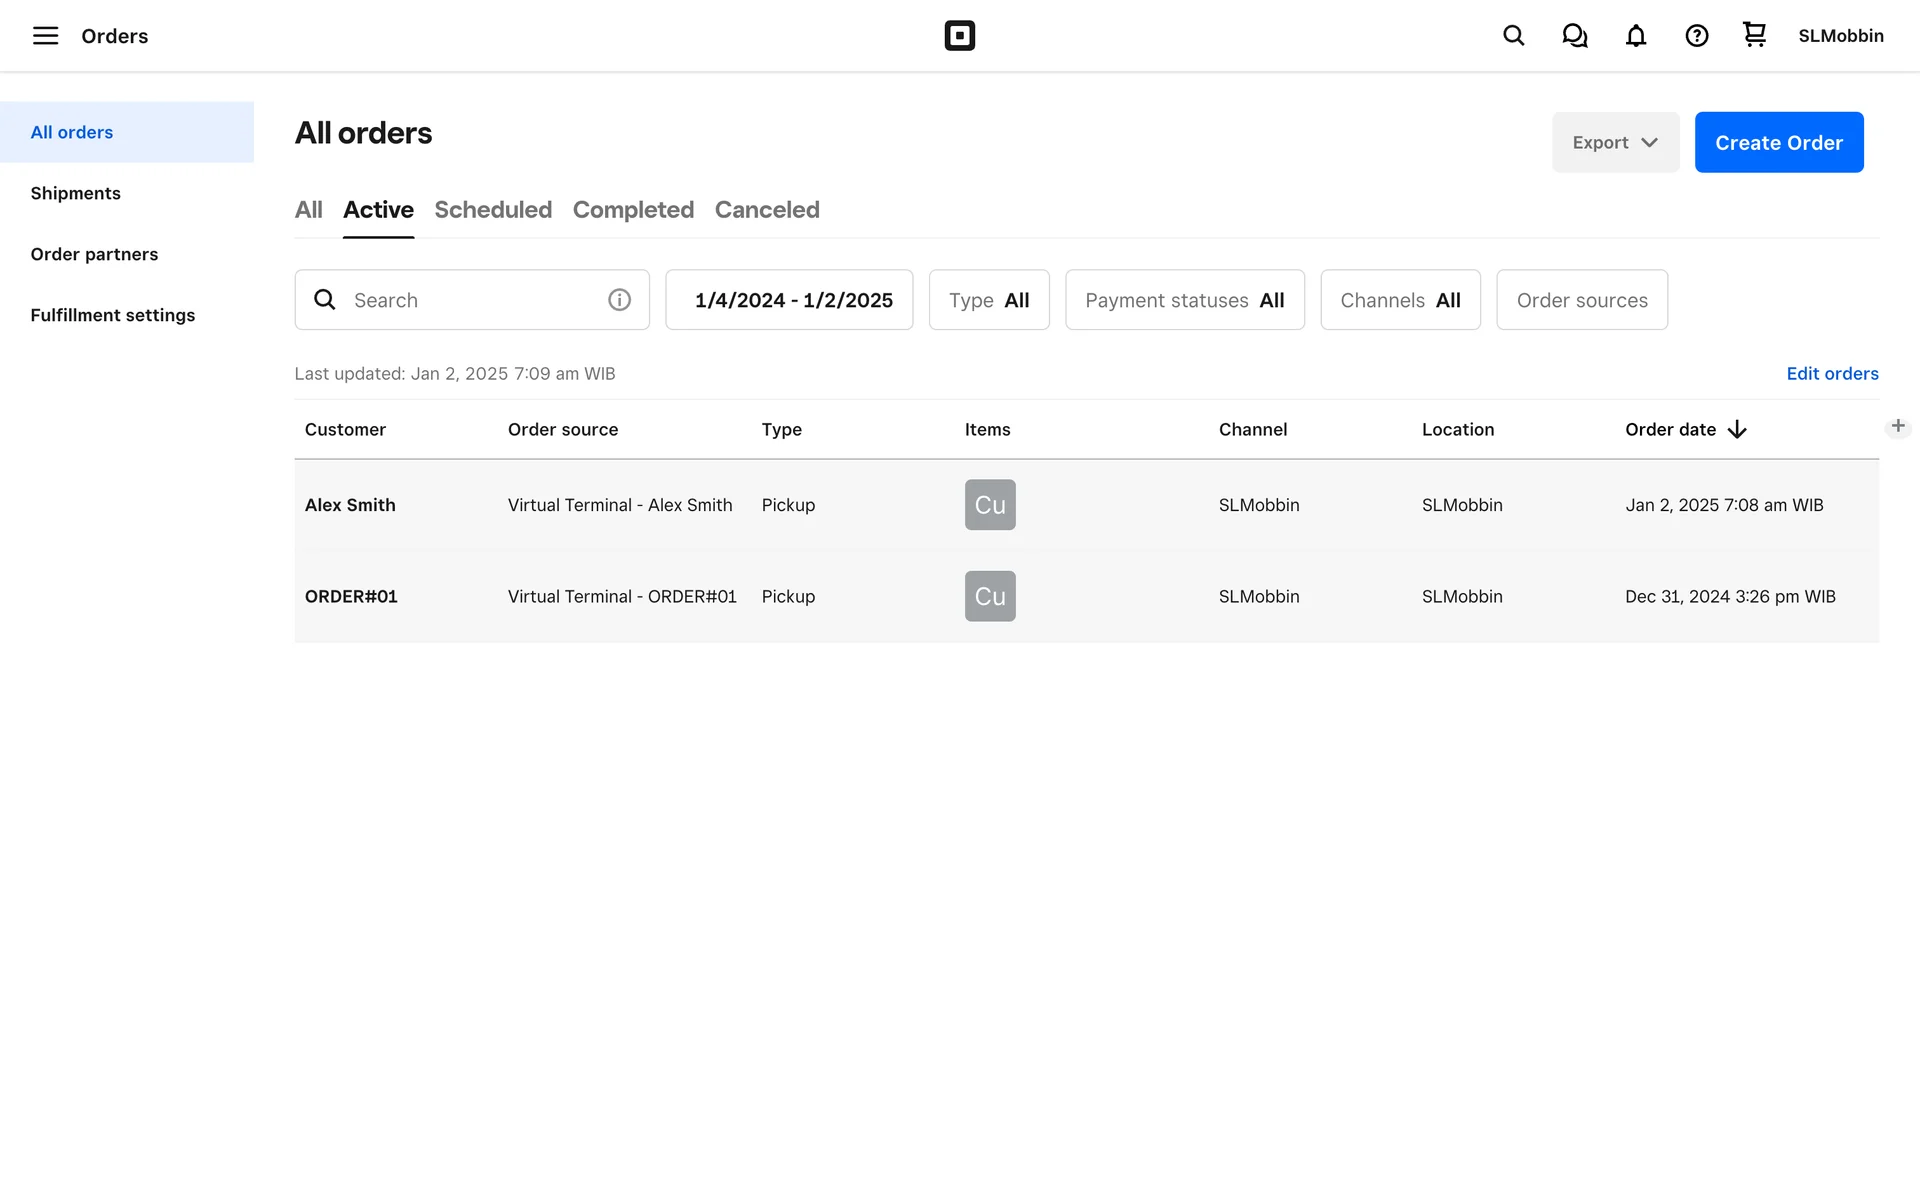Switch to the Scheduled tab
1920x1200 pixels.
click(x=493, y=210)
